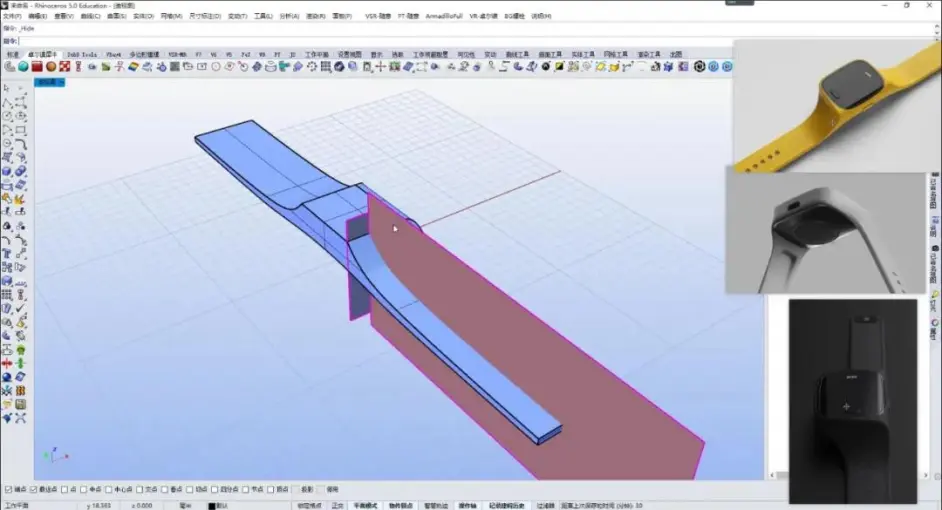
Task: Toggle 智慧轨迹 SmartTrack in status bar
Action: coord(436,506)
